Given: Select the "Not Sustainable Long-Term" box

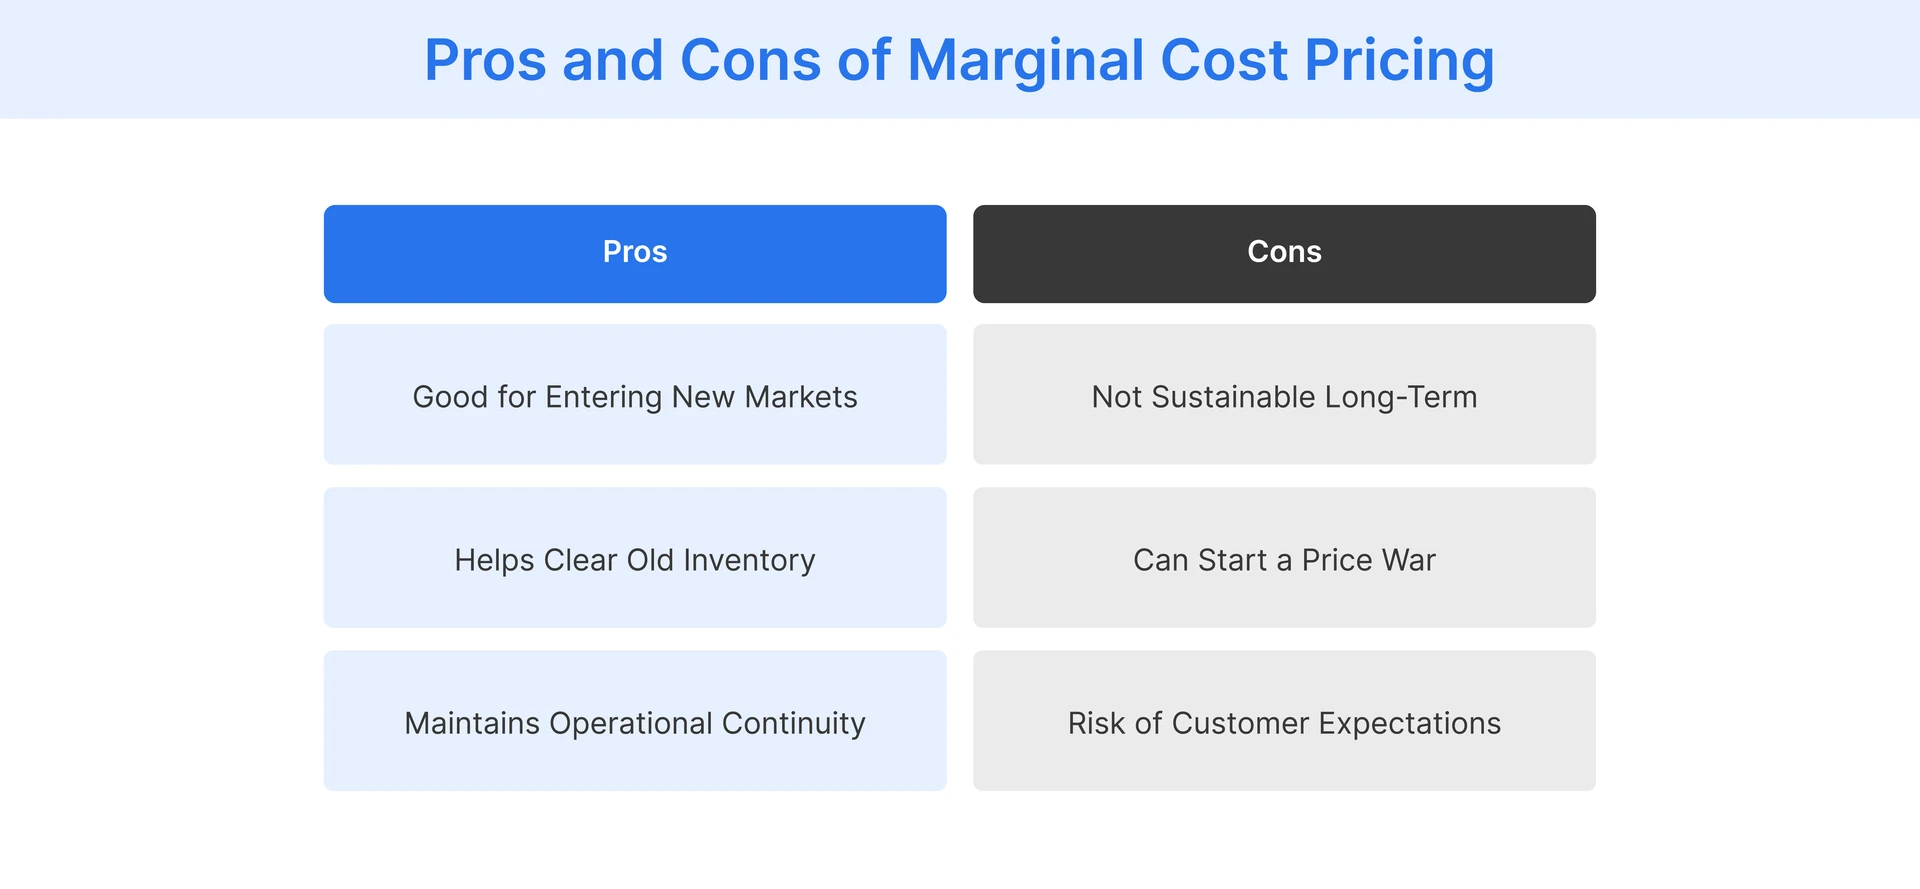Looking at the screenshot, I should 1284,394.
